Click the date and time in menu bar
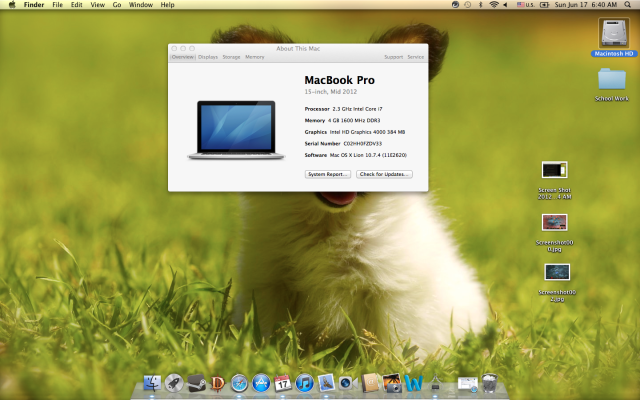This screenshot has width=640, height=400. pos(586,5)
